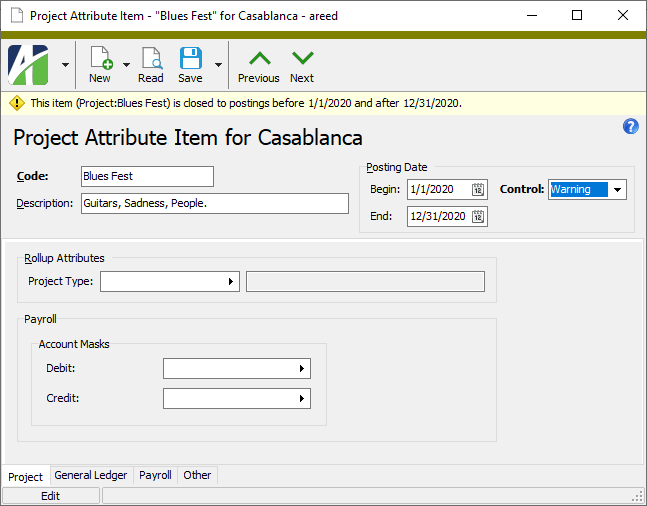Click into the Description text field

[x=214, y=204]
